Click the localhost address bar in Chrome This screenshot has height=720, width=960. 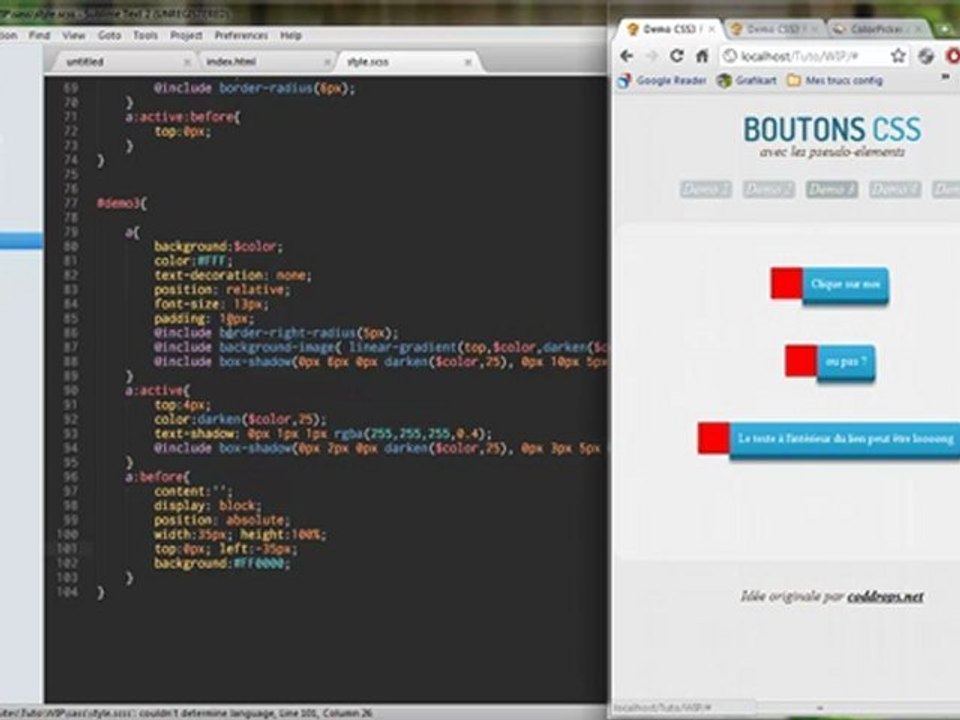[805, 56]
